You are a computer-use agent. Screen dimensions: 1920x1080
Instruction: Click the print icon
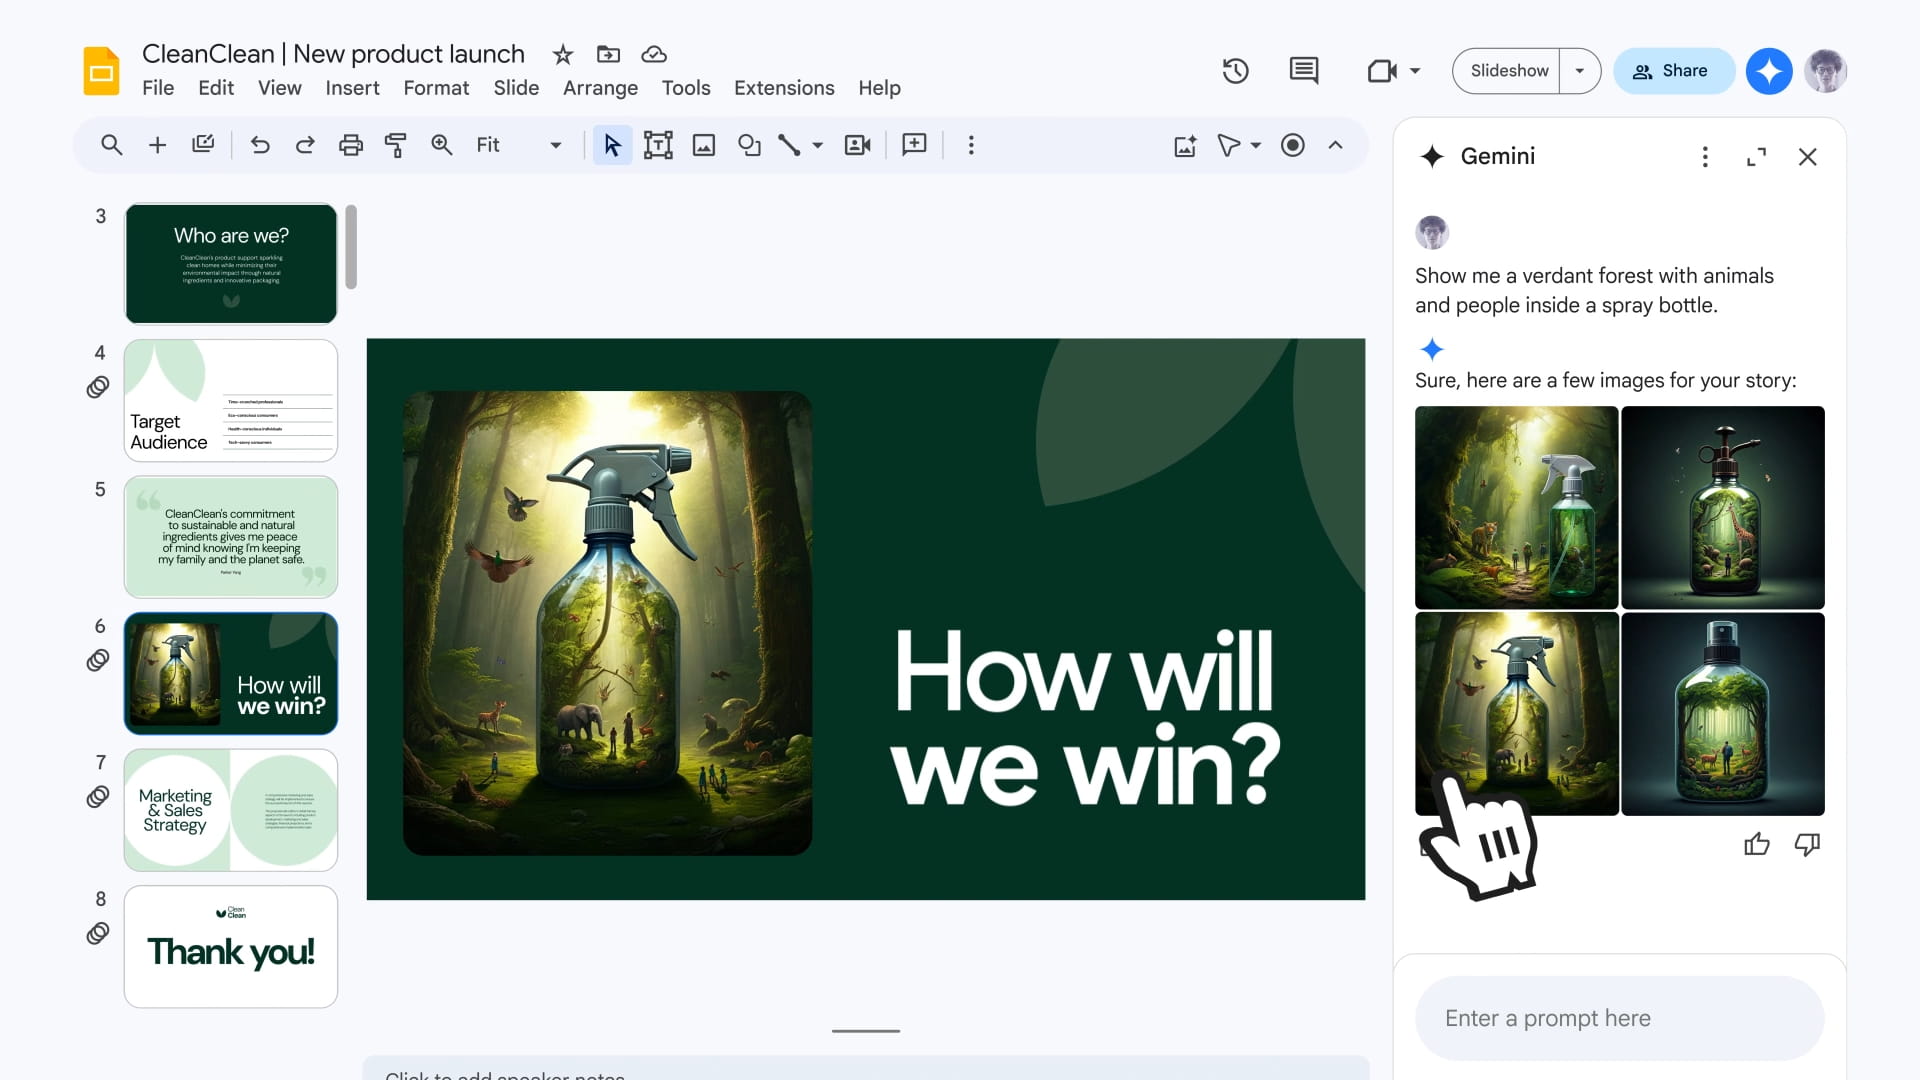coord(350,145)
